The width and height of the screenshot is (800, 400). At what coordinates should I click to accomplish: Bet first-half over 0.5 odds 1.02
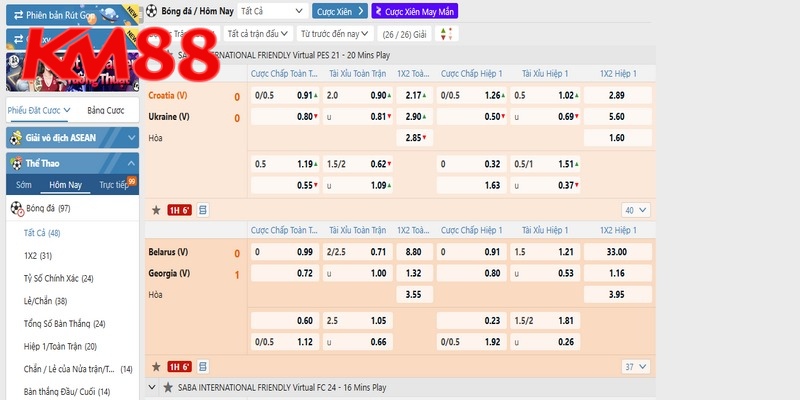point(545,95)
